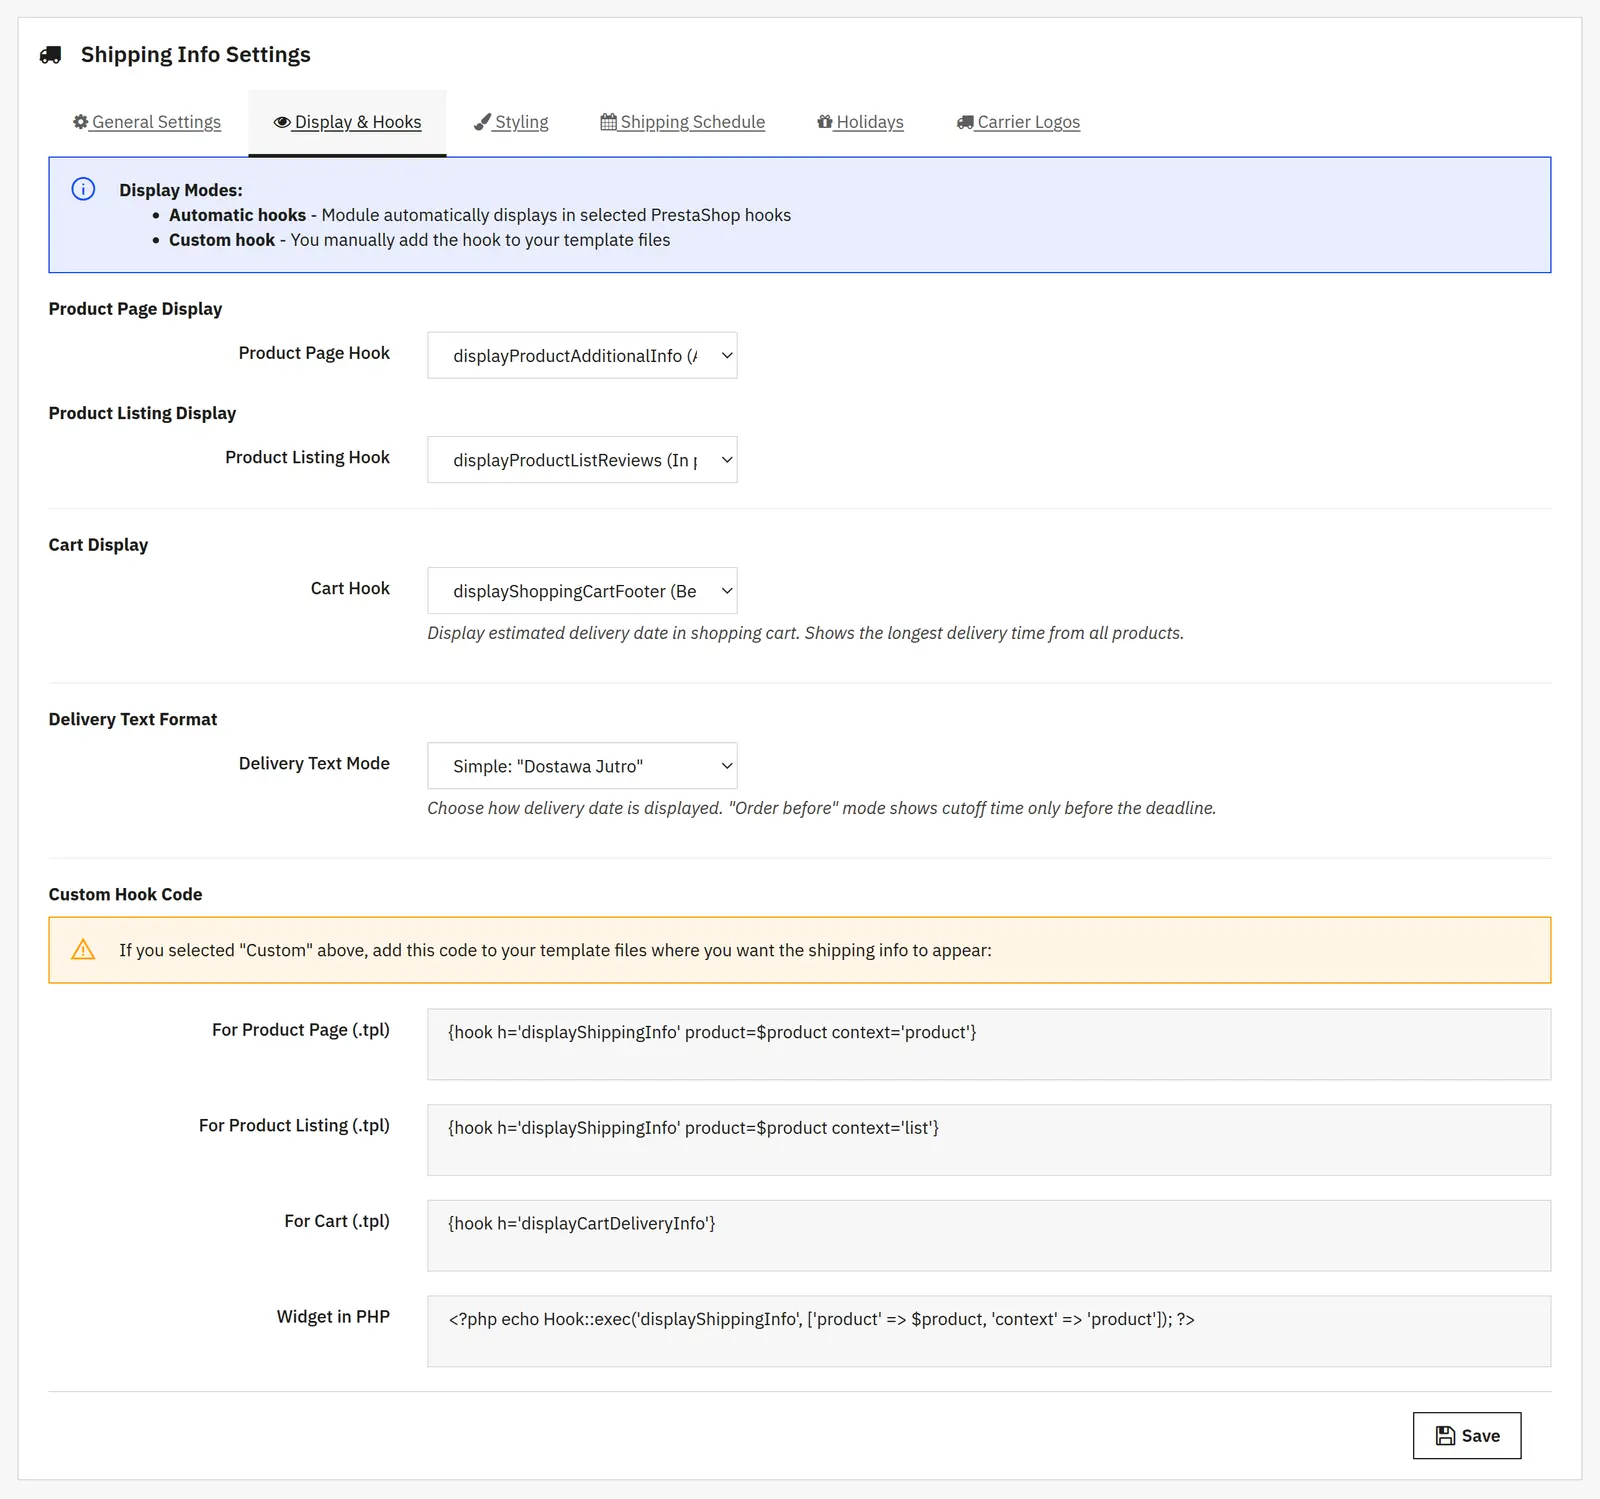
Task: Click the orange warning triangle icon
Action: click(83, 949)
